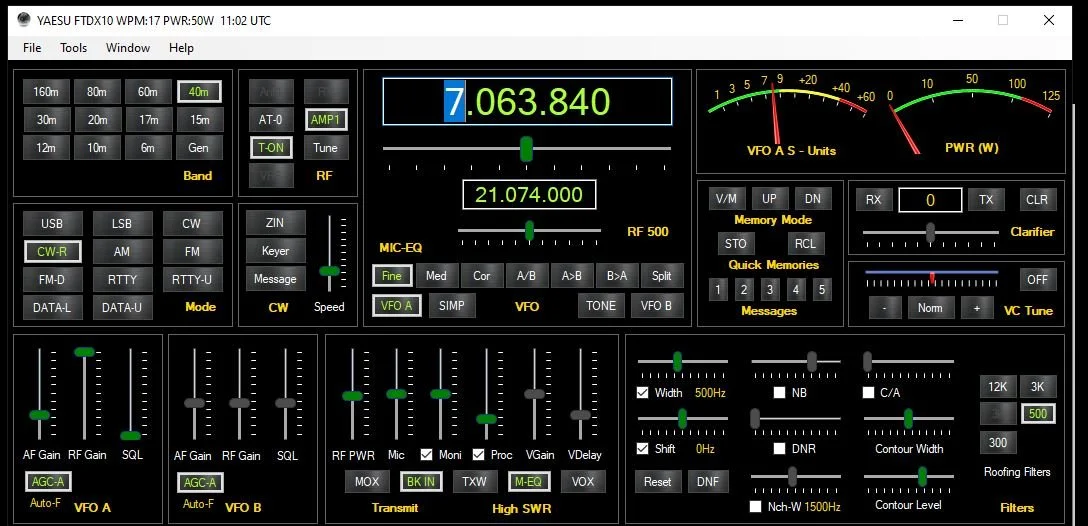The width and height of the screenshot is (1088, 526).
Task: Choose the Gen band button
Action: pyautogui.click(x=199, y=148)
